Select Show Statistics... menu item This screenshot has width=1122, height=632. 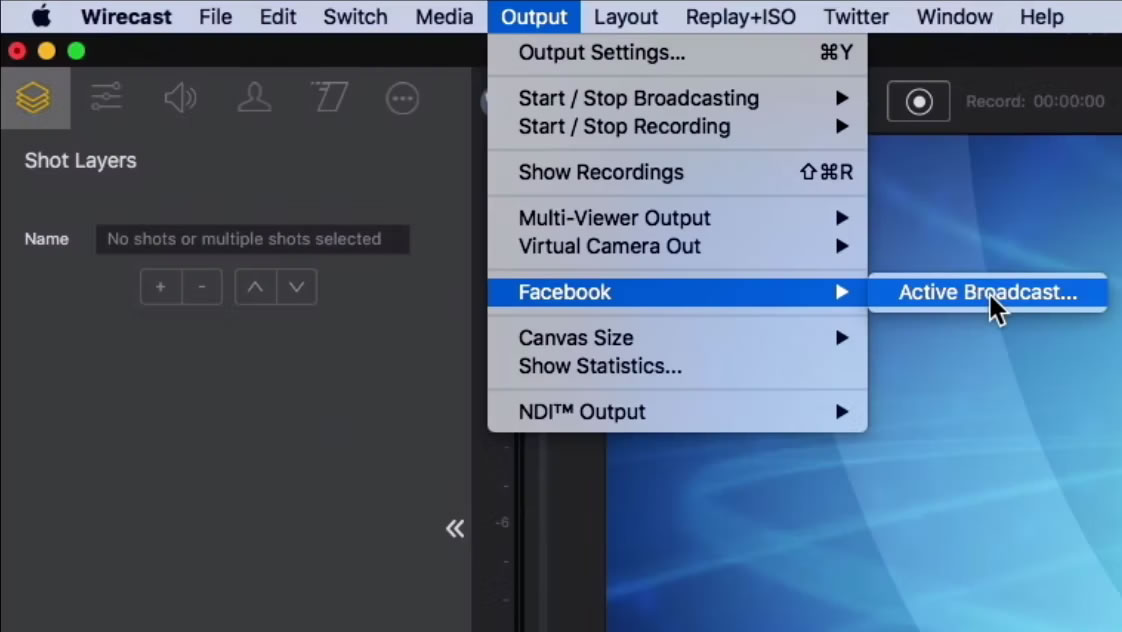(677, 366)
